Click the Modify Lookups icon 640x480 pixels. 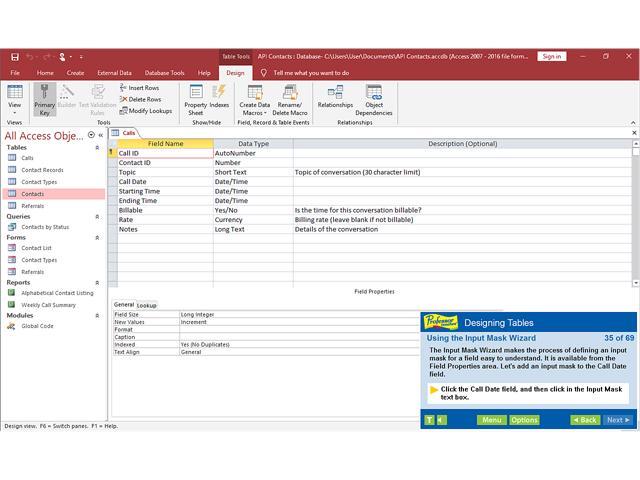(x=145, y=111)
